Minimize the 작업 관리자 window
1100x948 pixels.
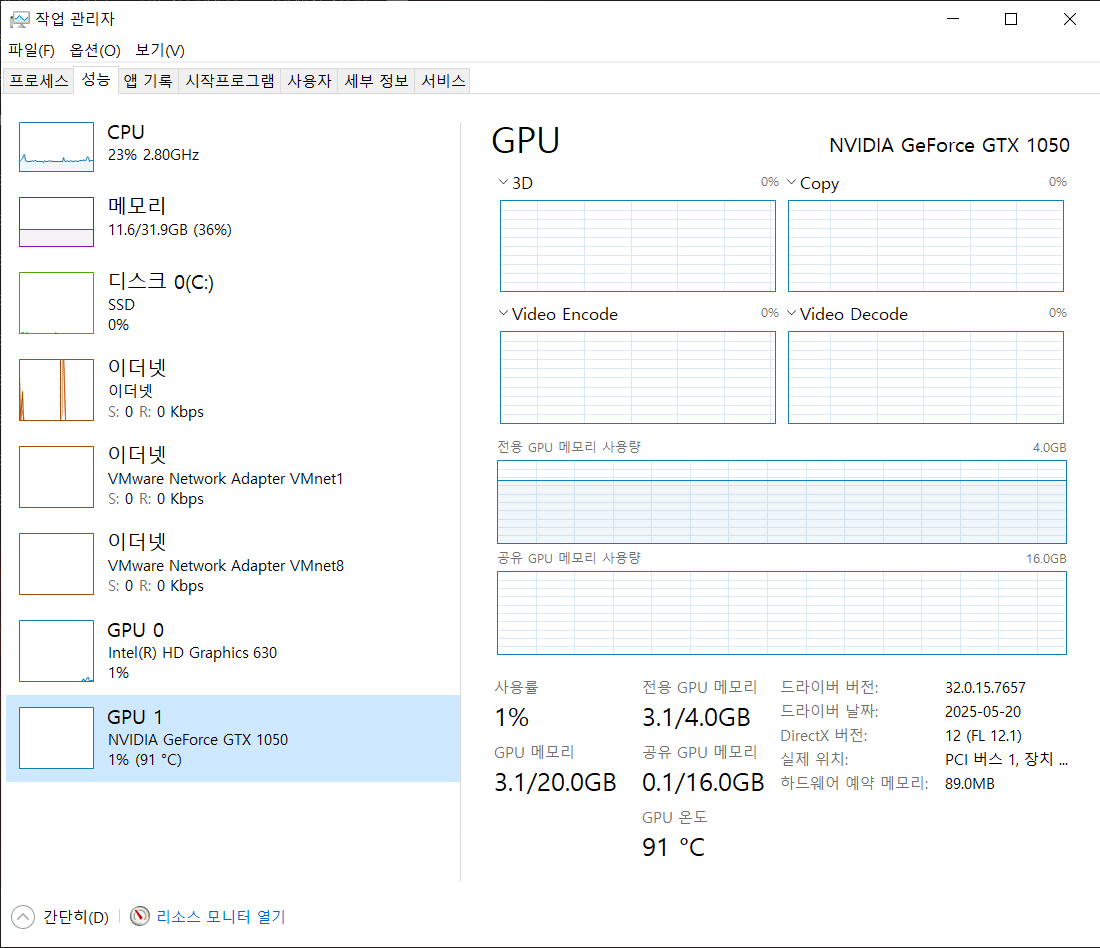[x=953, y=19]
